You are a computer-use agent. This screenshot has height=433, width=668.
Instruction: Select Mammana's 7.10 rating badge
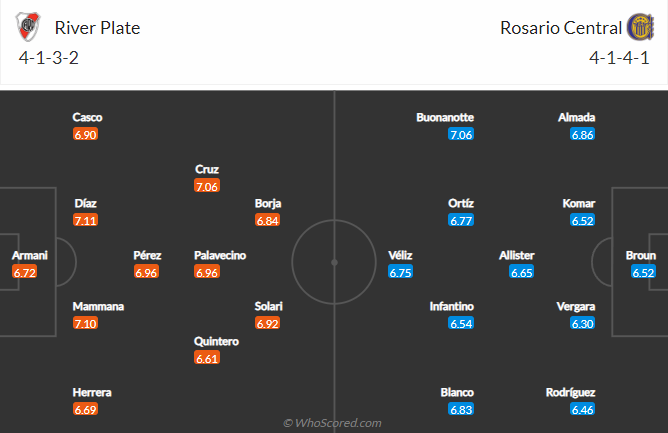tap(87, 323)
